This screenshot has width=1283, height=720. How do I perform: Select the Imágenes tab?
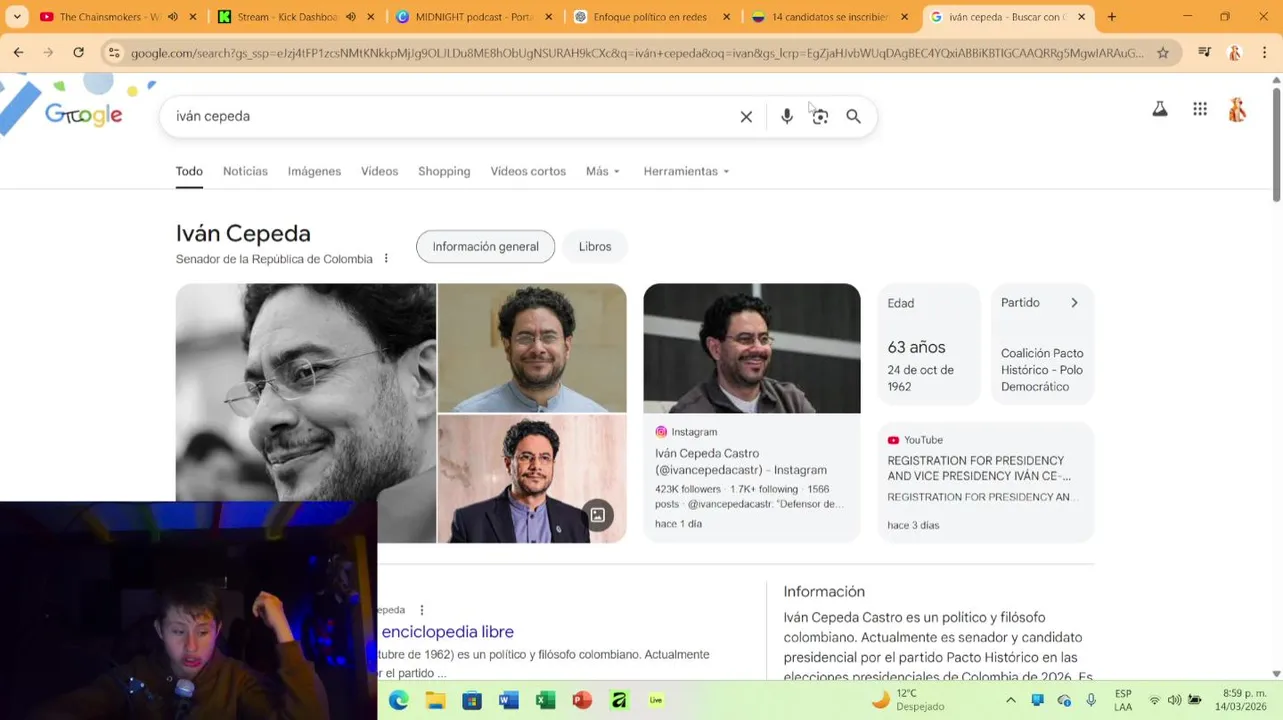314,171
